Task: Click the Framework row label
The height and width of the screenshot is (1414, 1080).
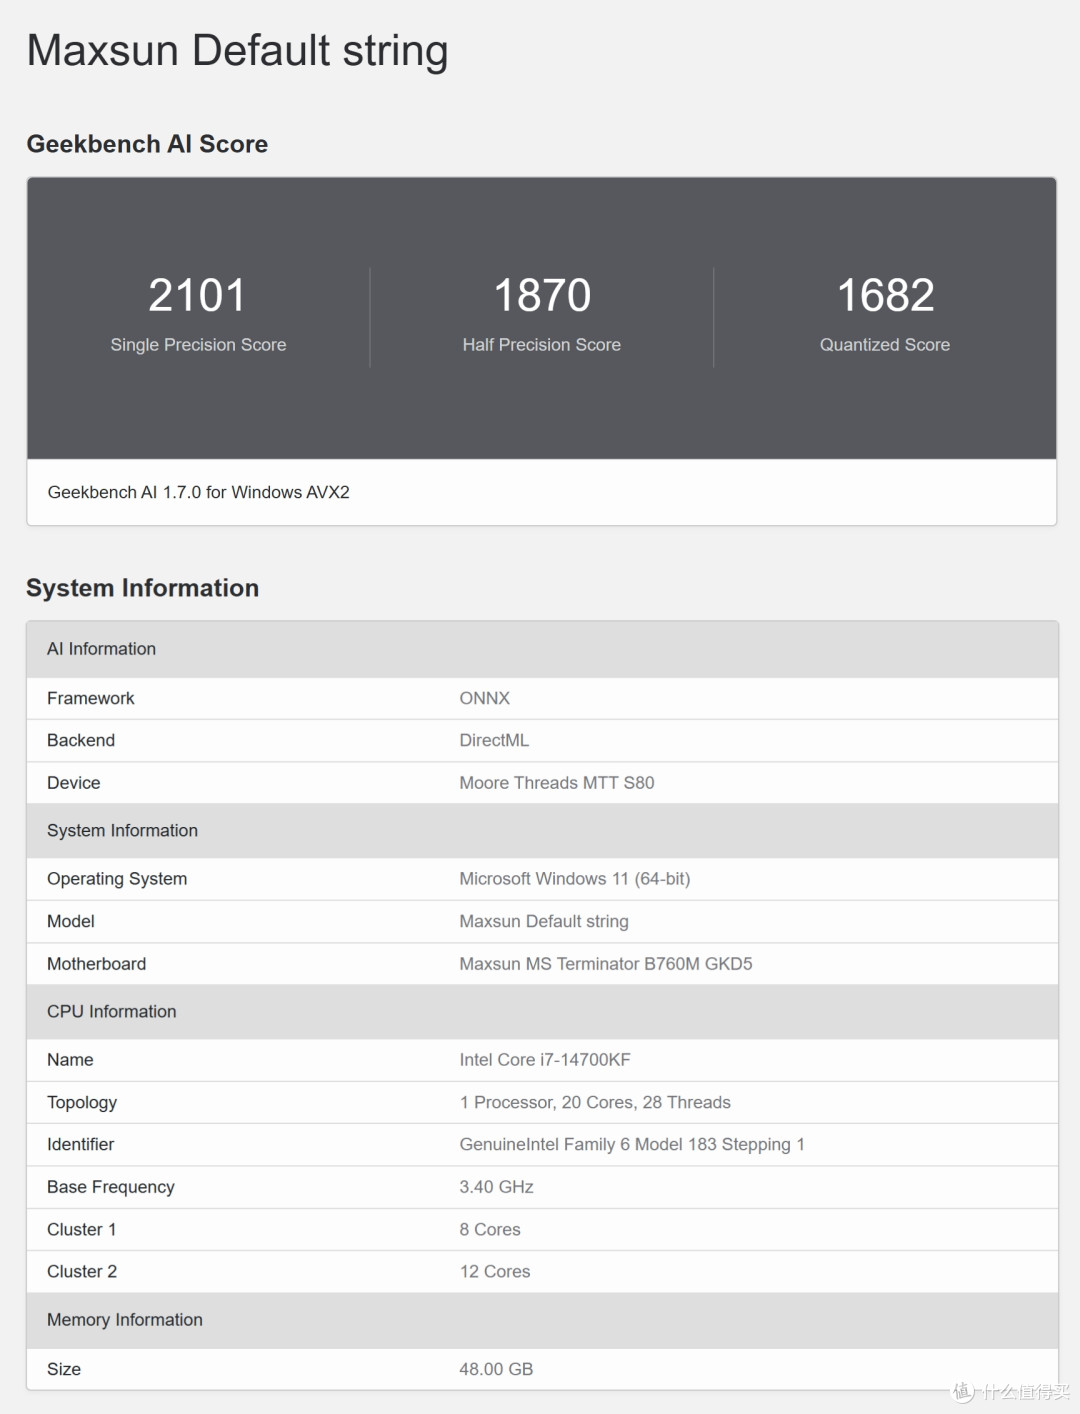Action: 91,698
